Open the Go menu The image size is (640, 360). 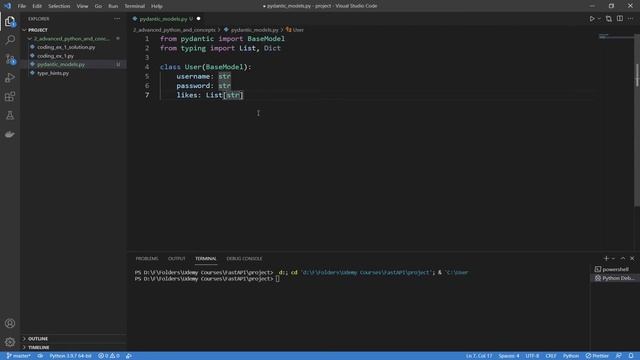pos(98,6)
